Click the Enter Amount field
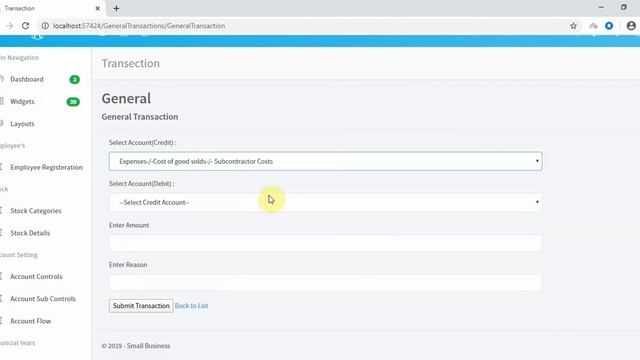The height and width of the screenshot is (360, 640). (325, 243)
